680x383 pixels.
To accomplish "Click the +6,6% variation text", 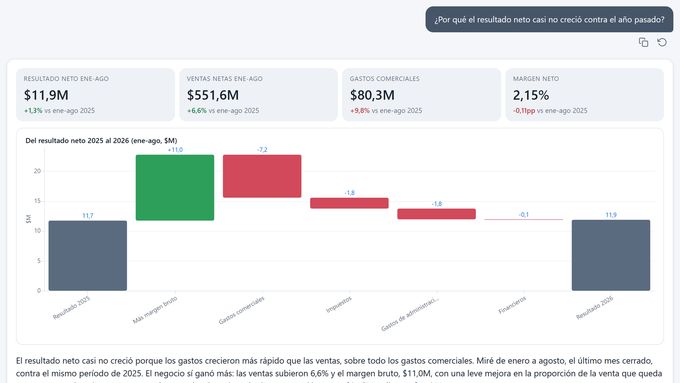I will [x=196, y=111].
